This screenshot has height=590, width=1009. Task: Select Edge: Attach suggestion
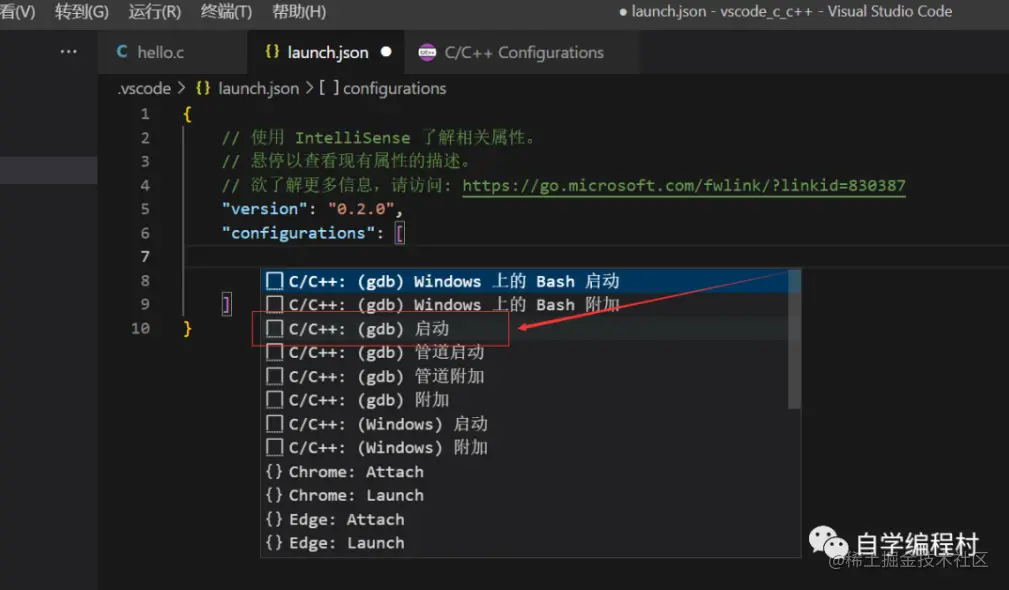524,519
